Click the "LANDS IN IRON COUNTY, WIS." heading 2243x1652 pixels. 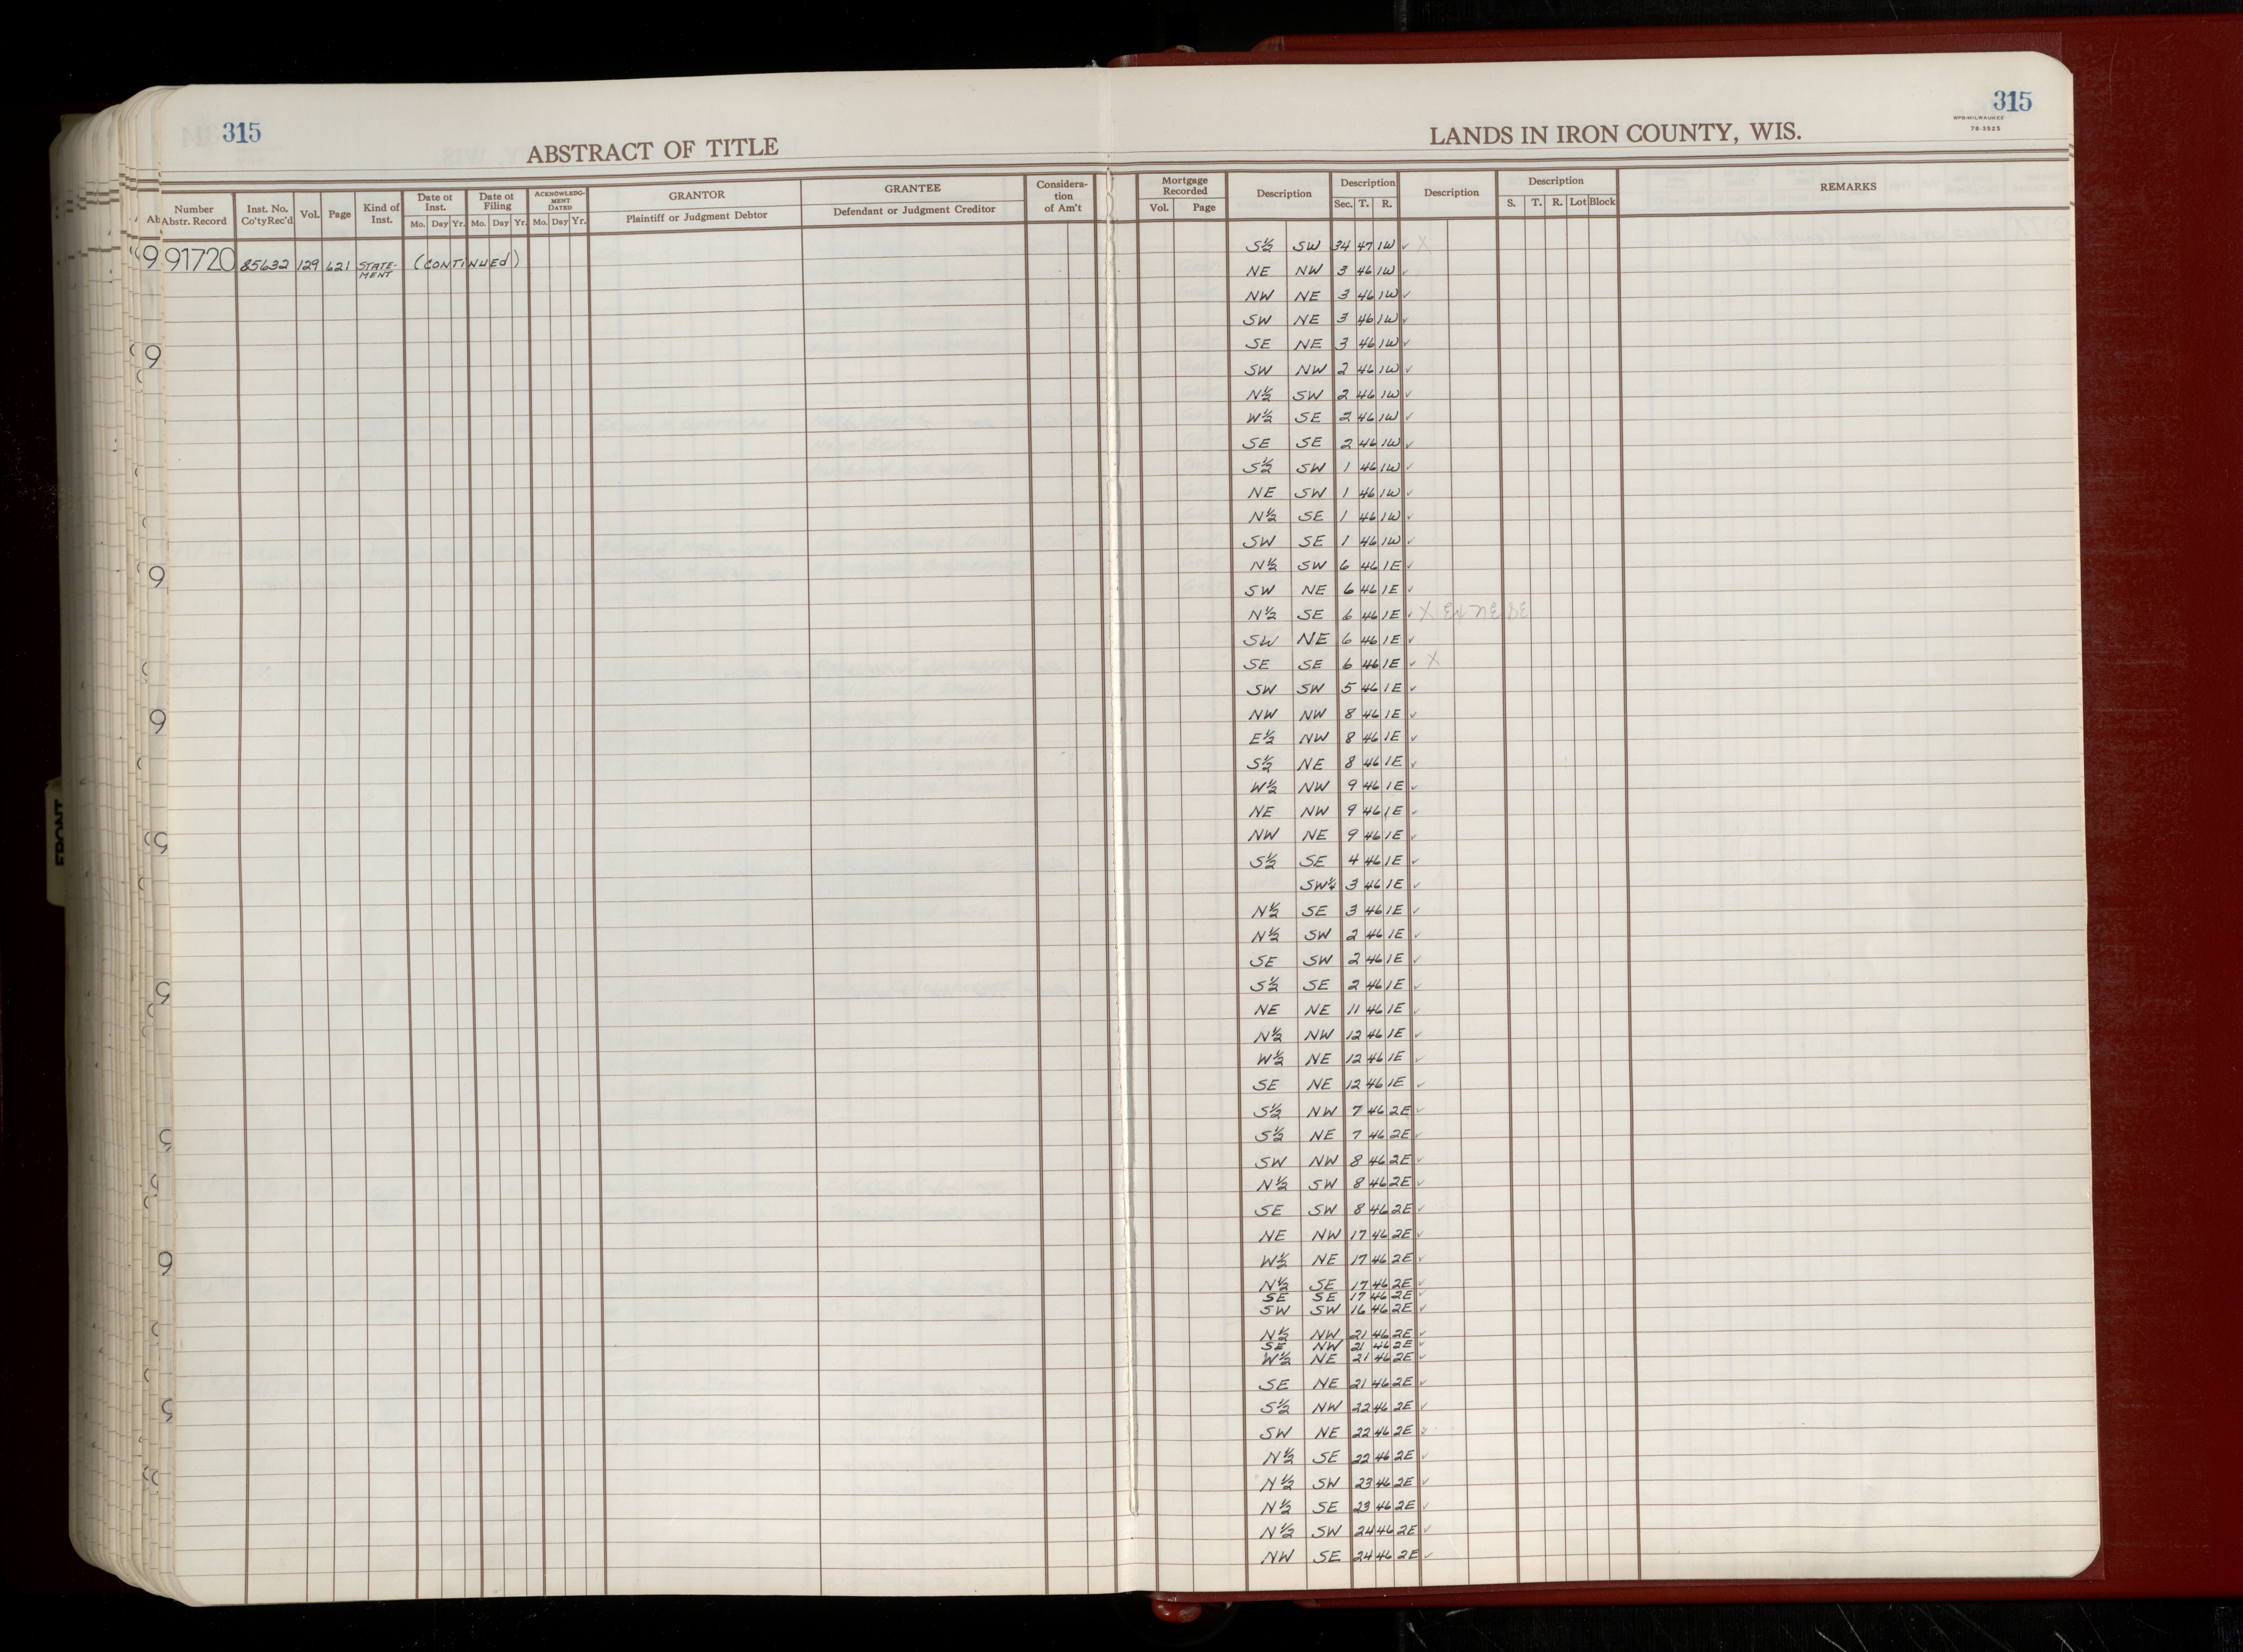click(x=1615, y=133)
